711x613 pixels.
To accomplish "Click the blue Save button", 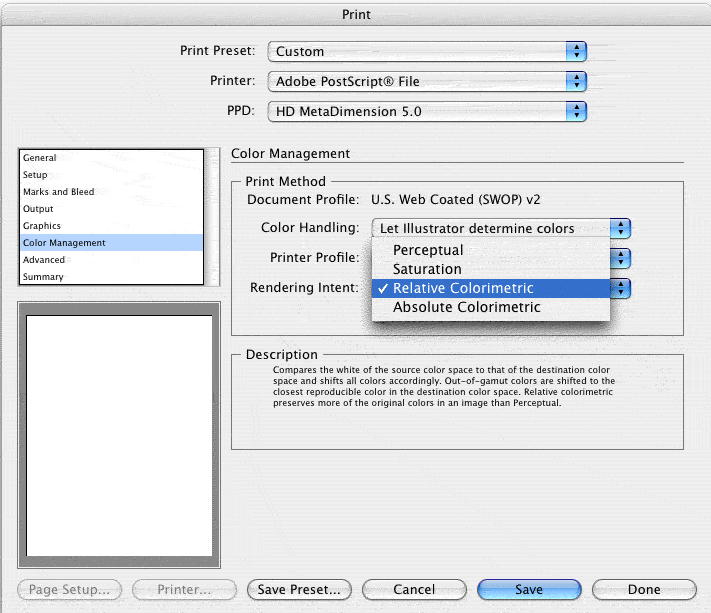I will point(529,589).
